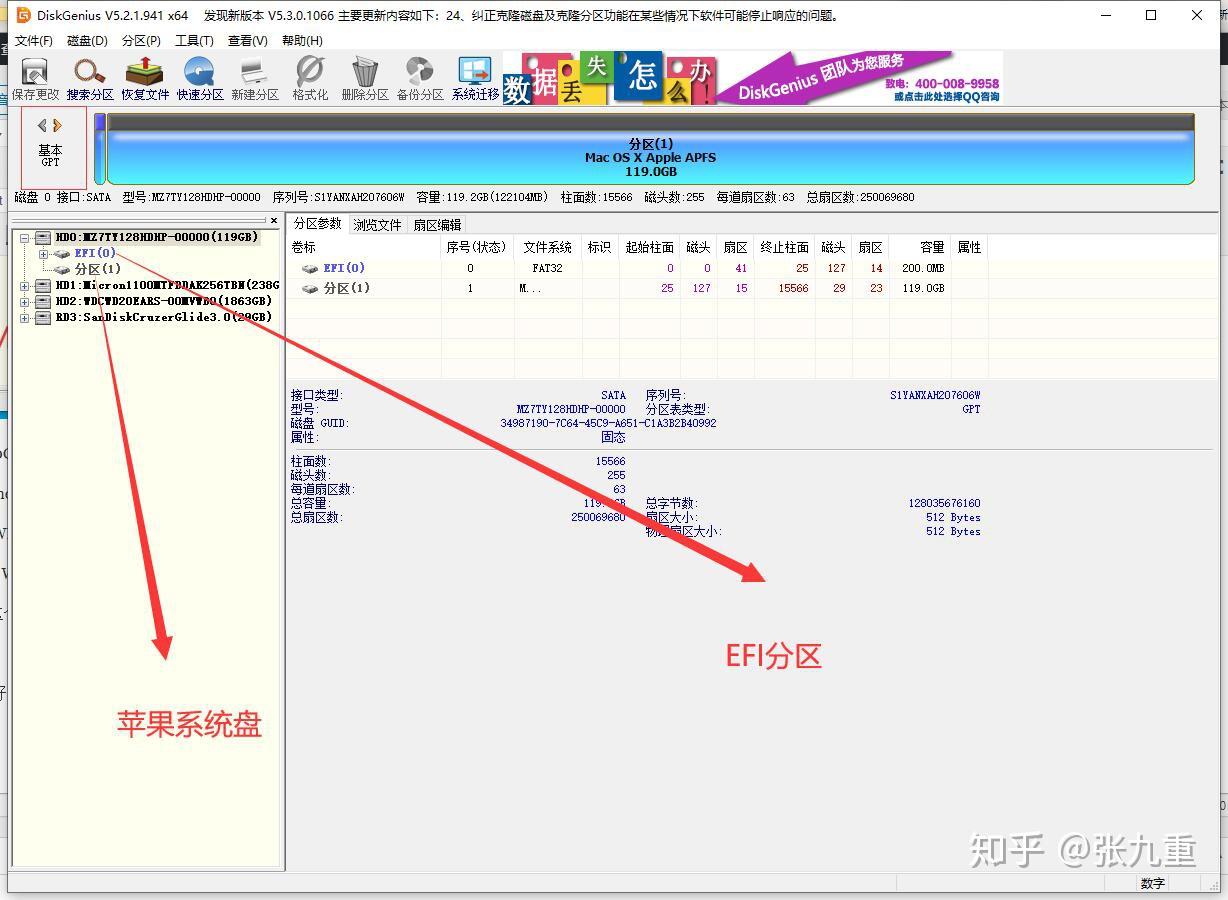Open the 磁盘(D) menu
This screenshot has height=900, width=1228.
(87, 41)
